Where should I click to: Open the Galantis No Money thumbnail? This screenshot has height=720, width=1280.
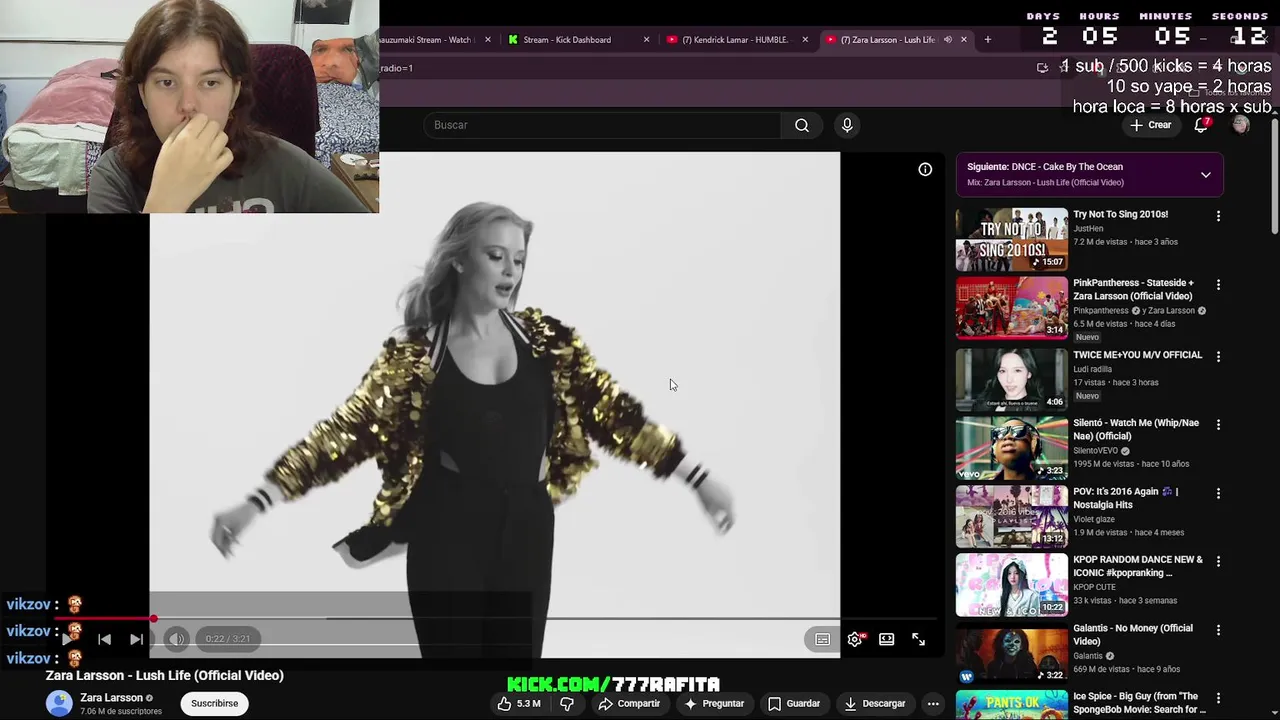(1012, 654)
